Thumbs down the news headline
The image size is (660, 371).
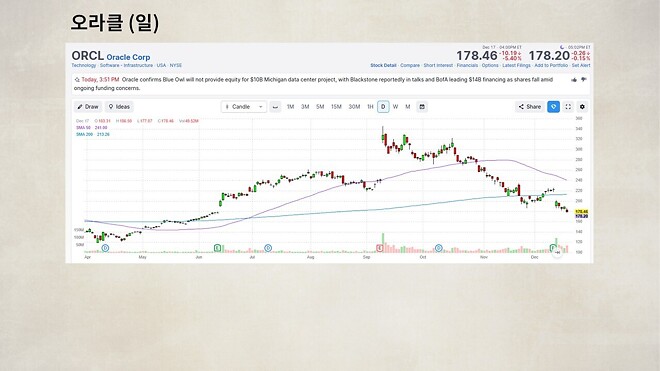click(x=583, y=80)
